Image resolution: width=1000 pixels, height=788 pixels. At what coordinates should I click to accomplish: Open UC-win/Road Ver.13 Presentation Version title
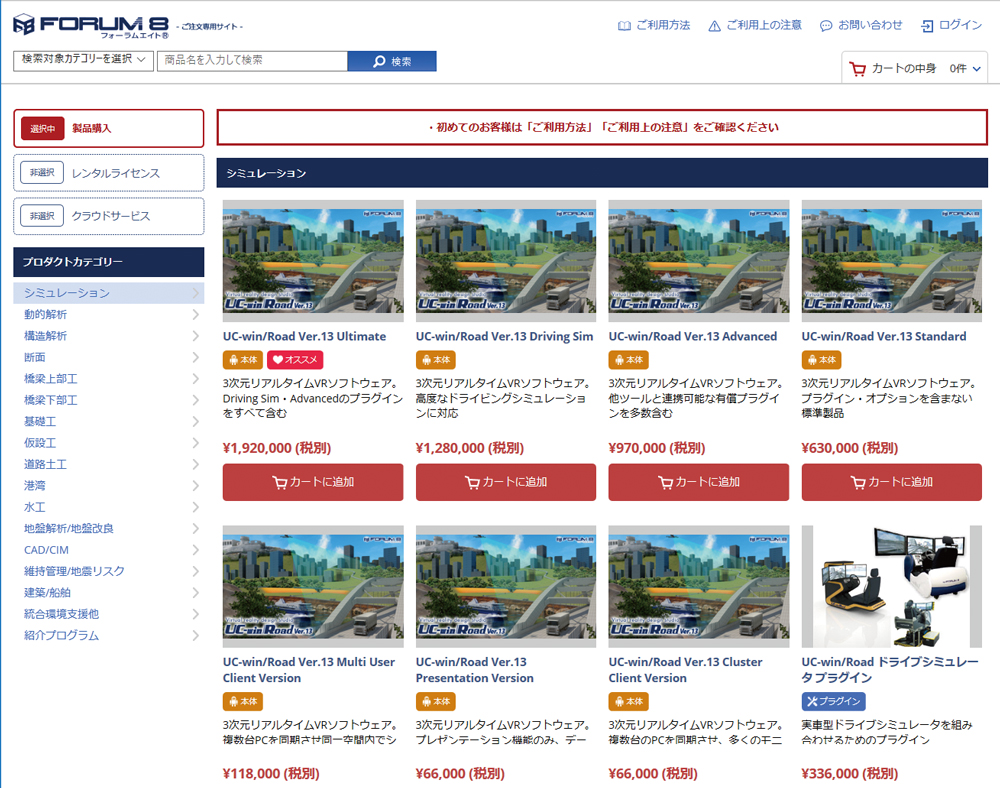[x=474, y=670]
